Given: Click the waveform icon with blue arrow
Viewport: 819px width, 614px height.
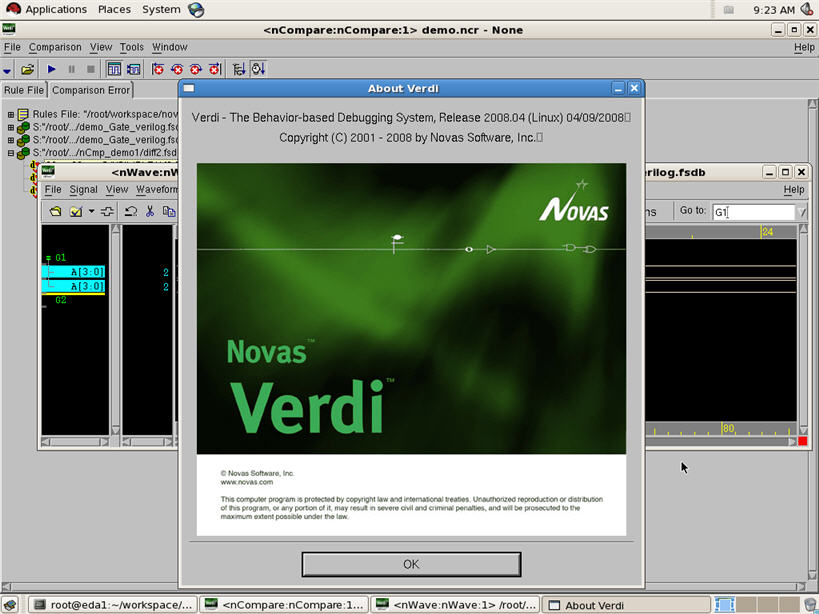Looking at the screenshot, I should tap(133, 69).
